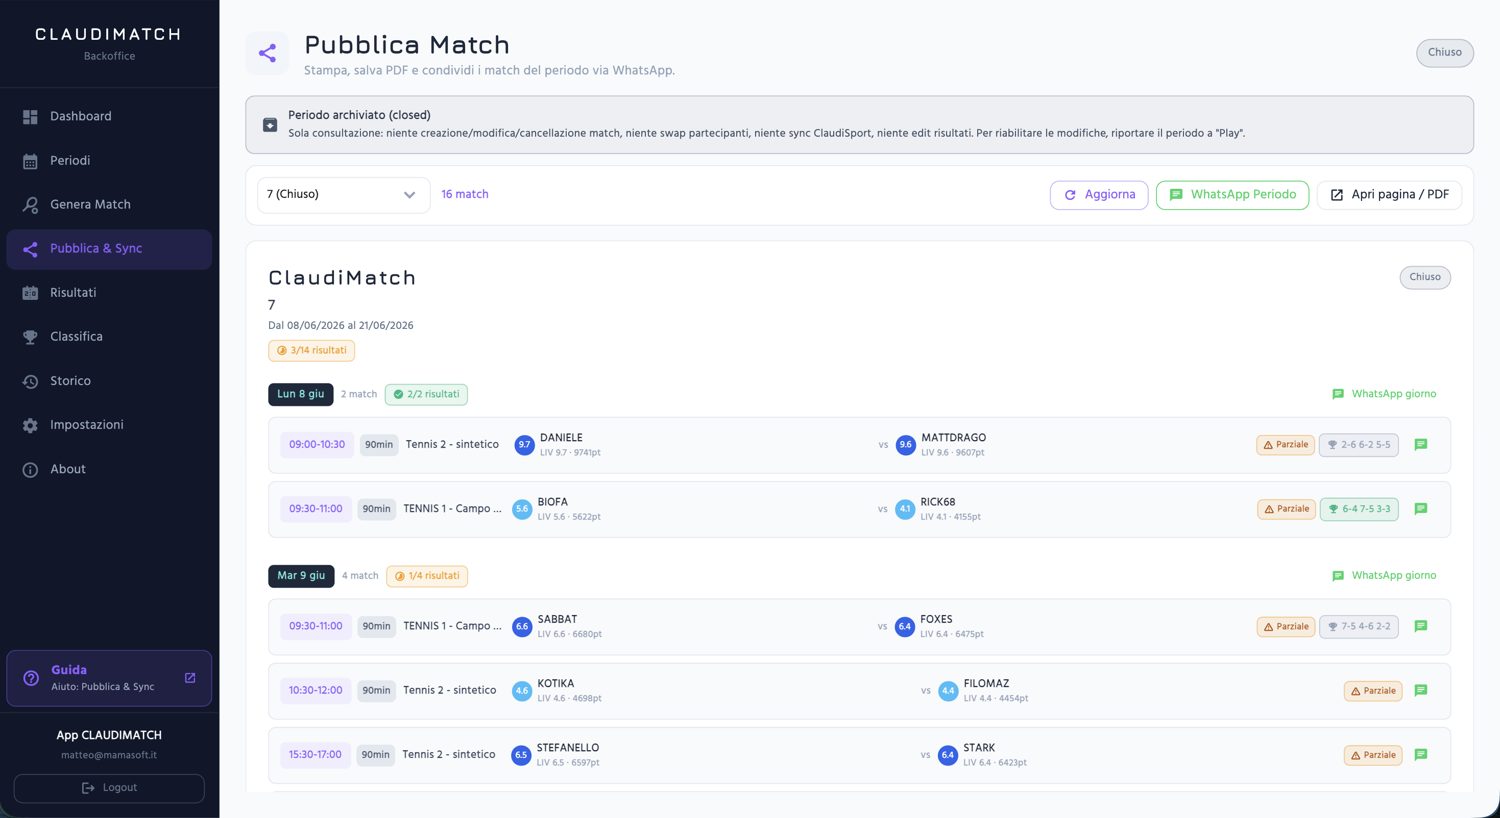Click the 6-4 7-5 3-3 result badge

[1359, 509]
